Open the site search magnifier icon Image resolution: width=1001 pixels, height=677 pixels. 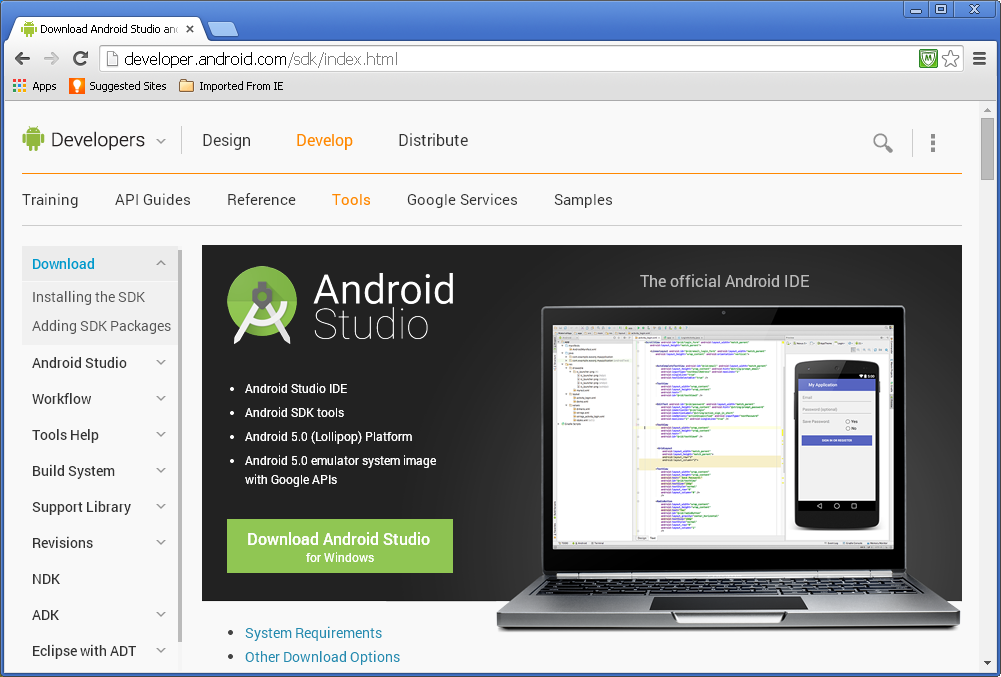[883, 142]
